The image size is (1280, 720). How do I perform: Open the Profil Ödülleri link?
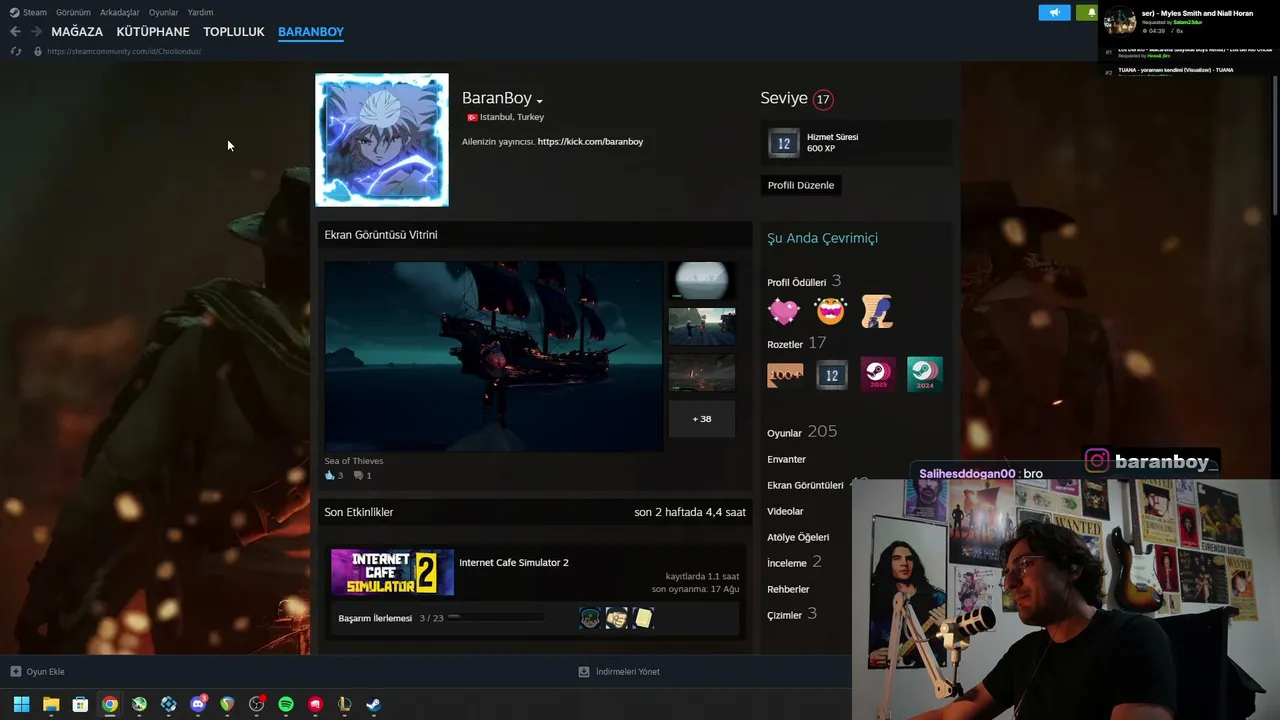click(x=804, y=282)
